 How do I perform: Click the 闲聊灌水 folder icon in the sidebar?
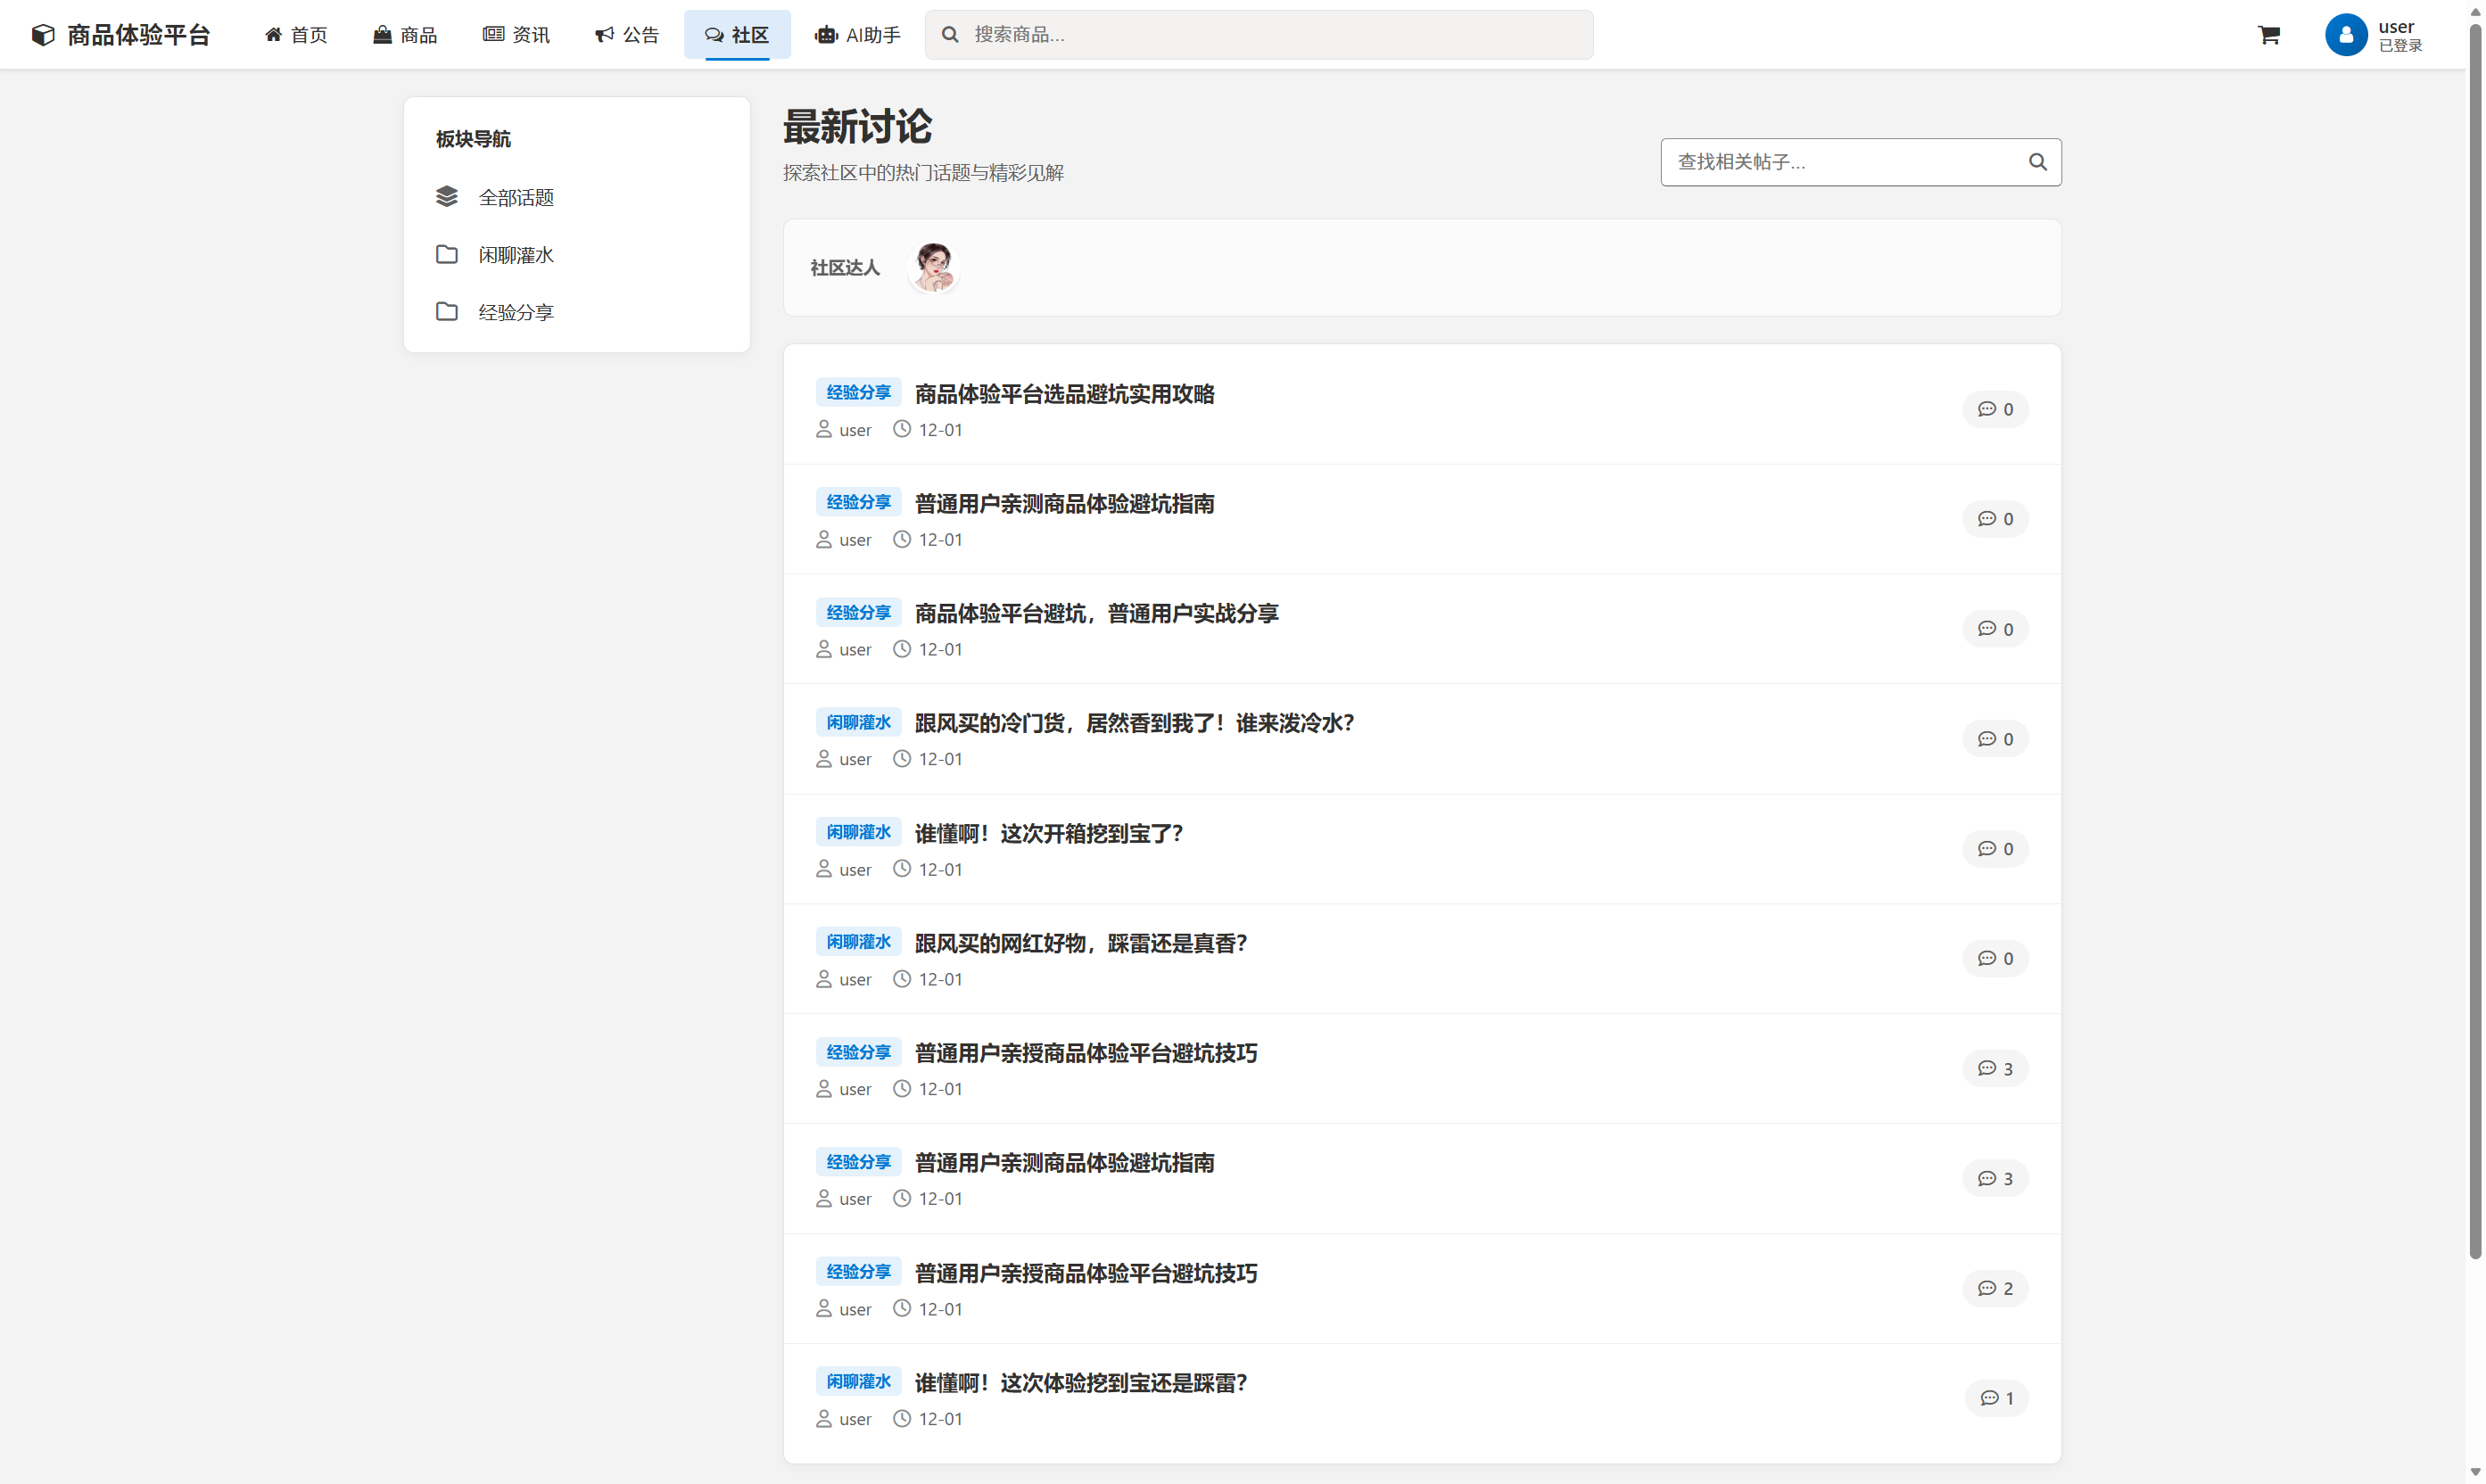pos(447,255)
